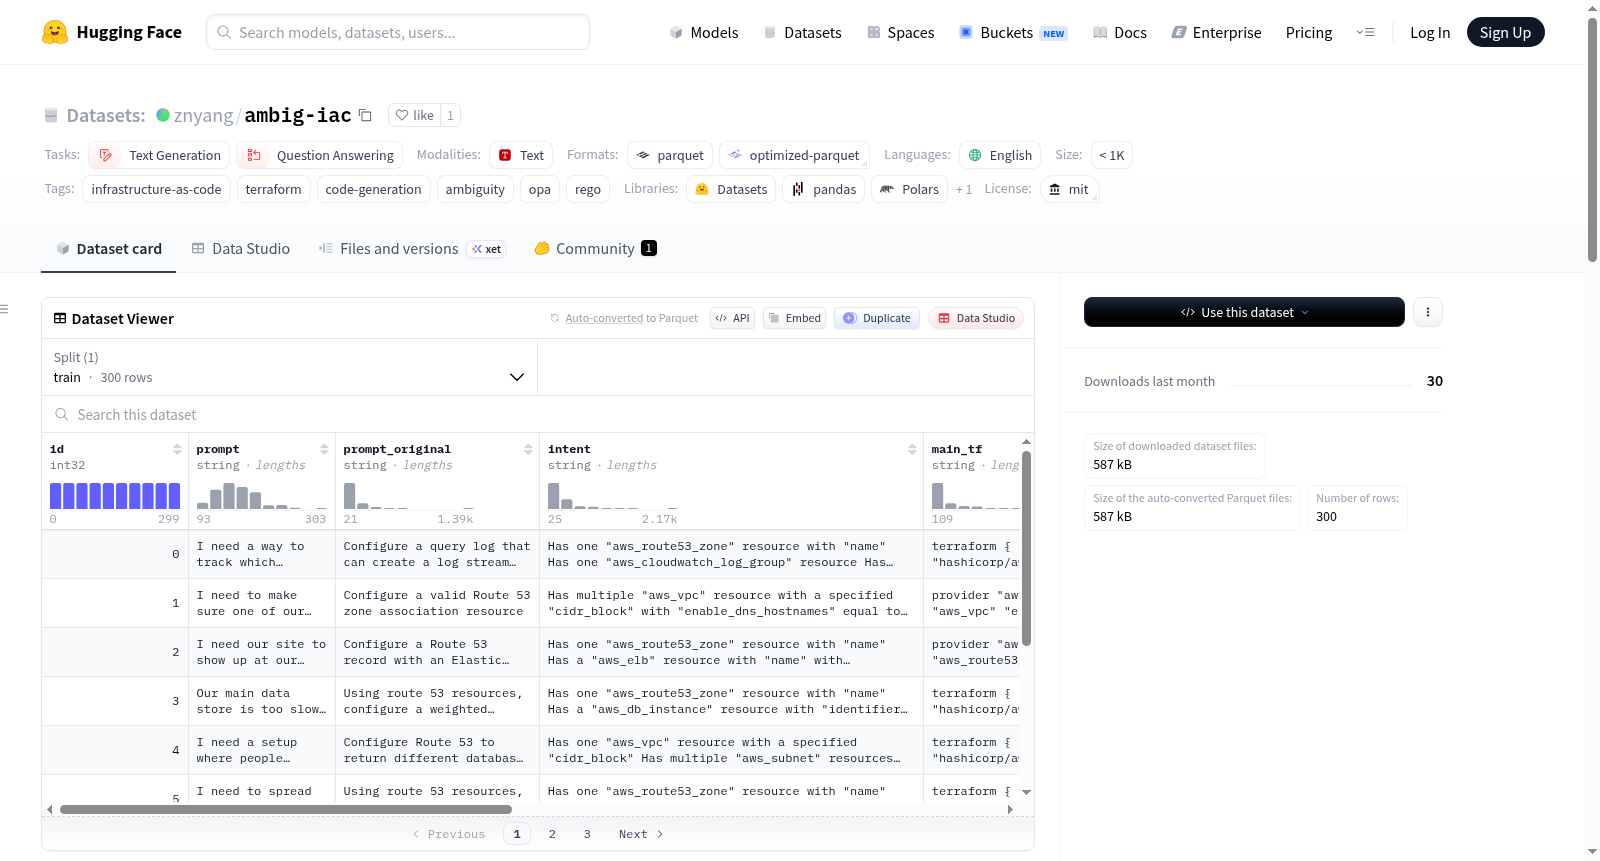Click the rego tag

(588, 189)
